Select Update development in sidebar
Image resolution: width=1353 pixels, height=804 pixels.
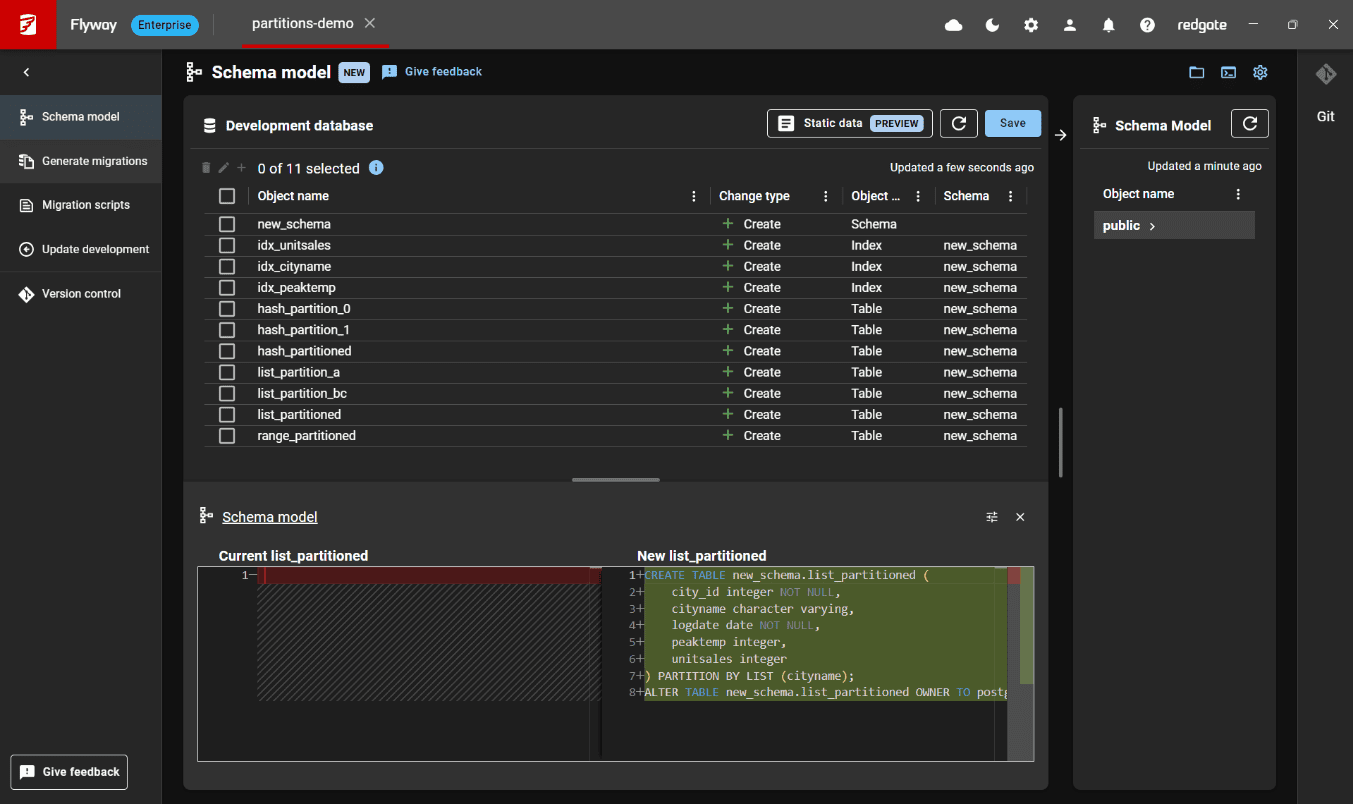pos(80,249)
